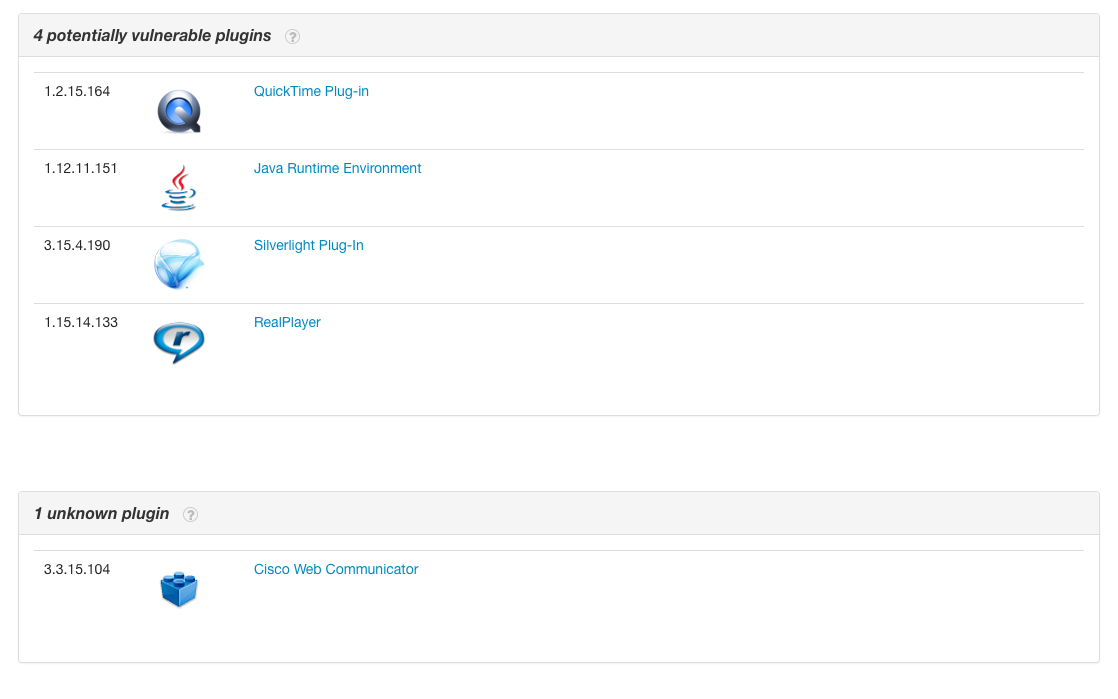
Task: Open the RealPlayer link
Action: pos(287,322)
